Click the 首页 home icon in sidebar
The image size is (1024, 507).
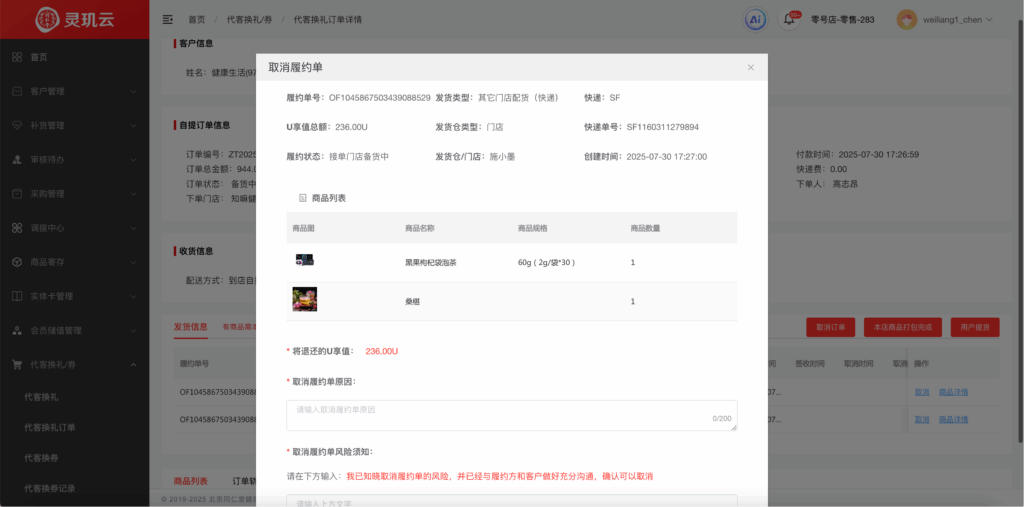coord(17,57)
